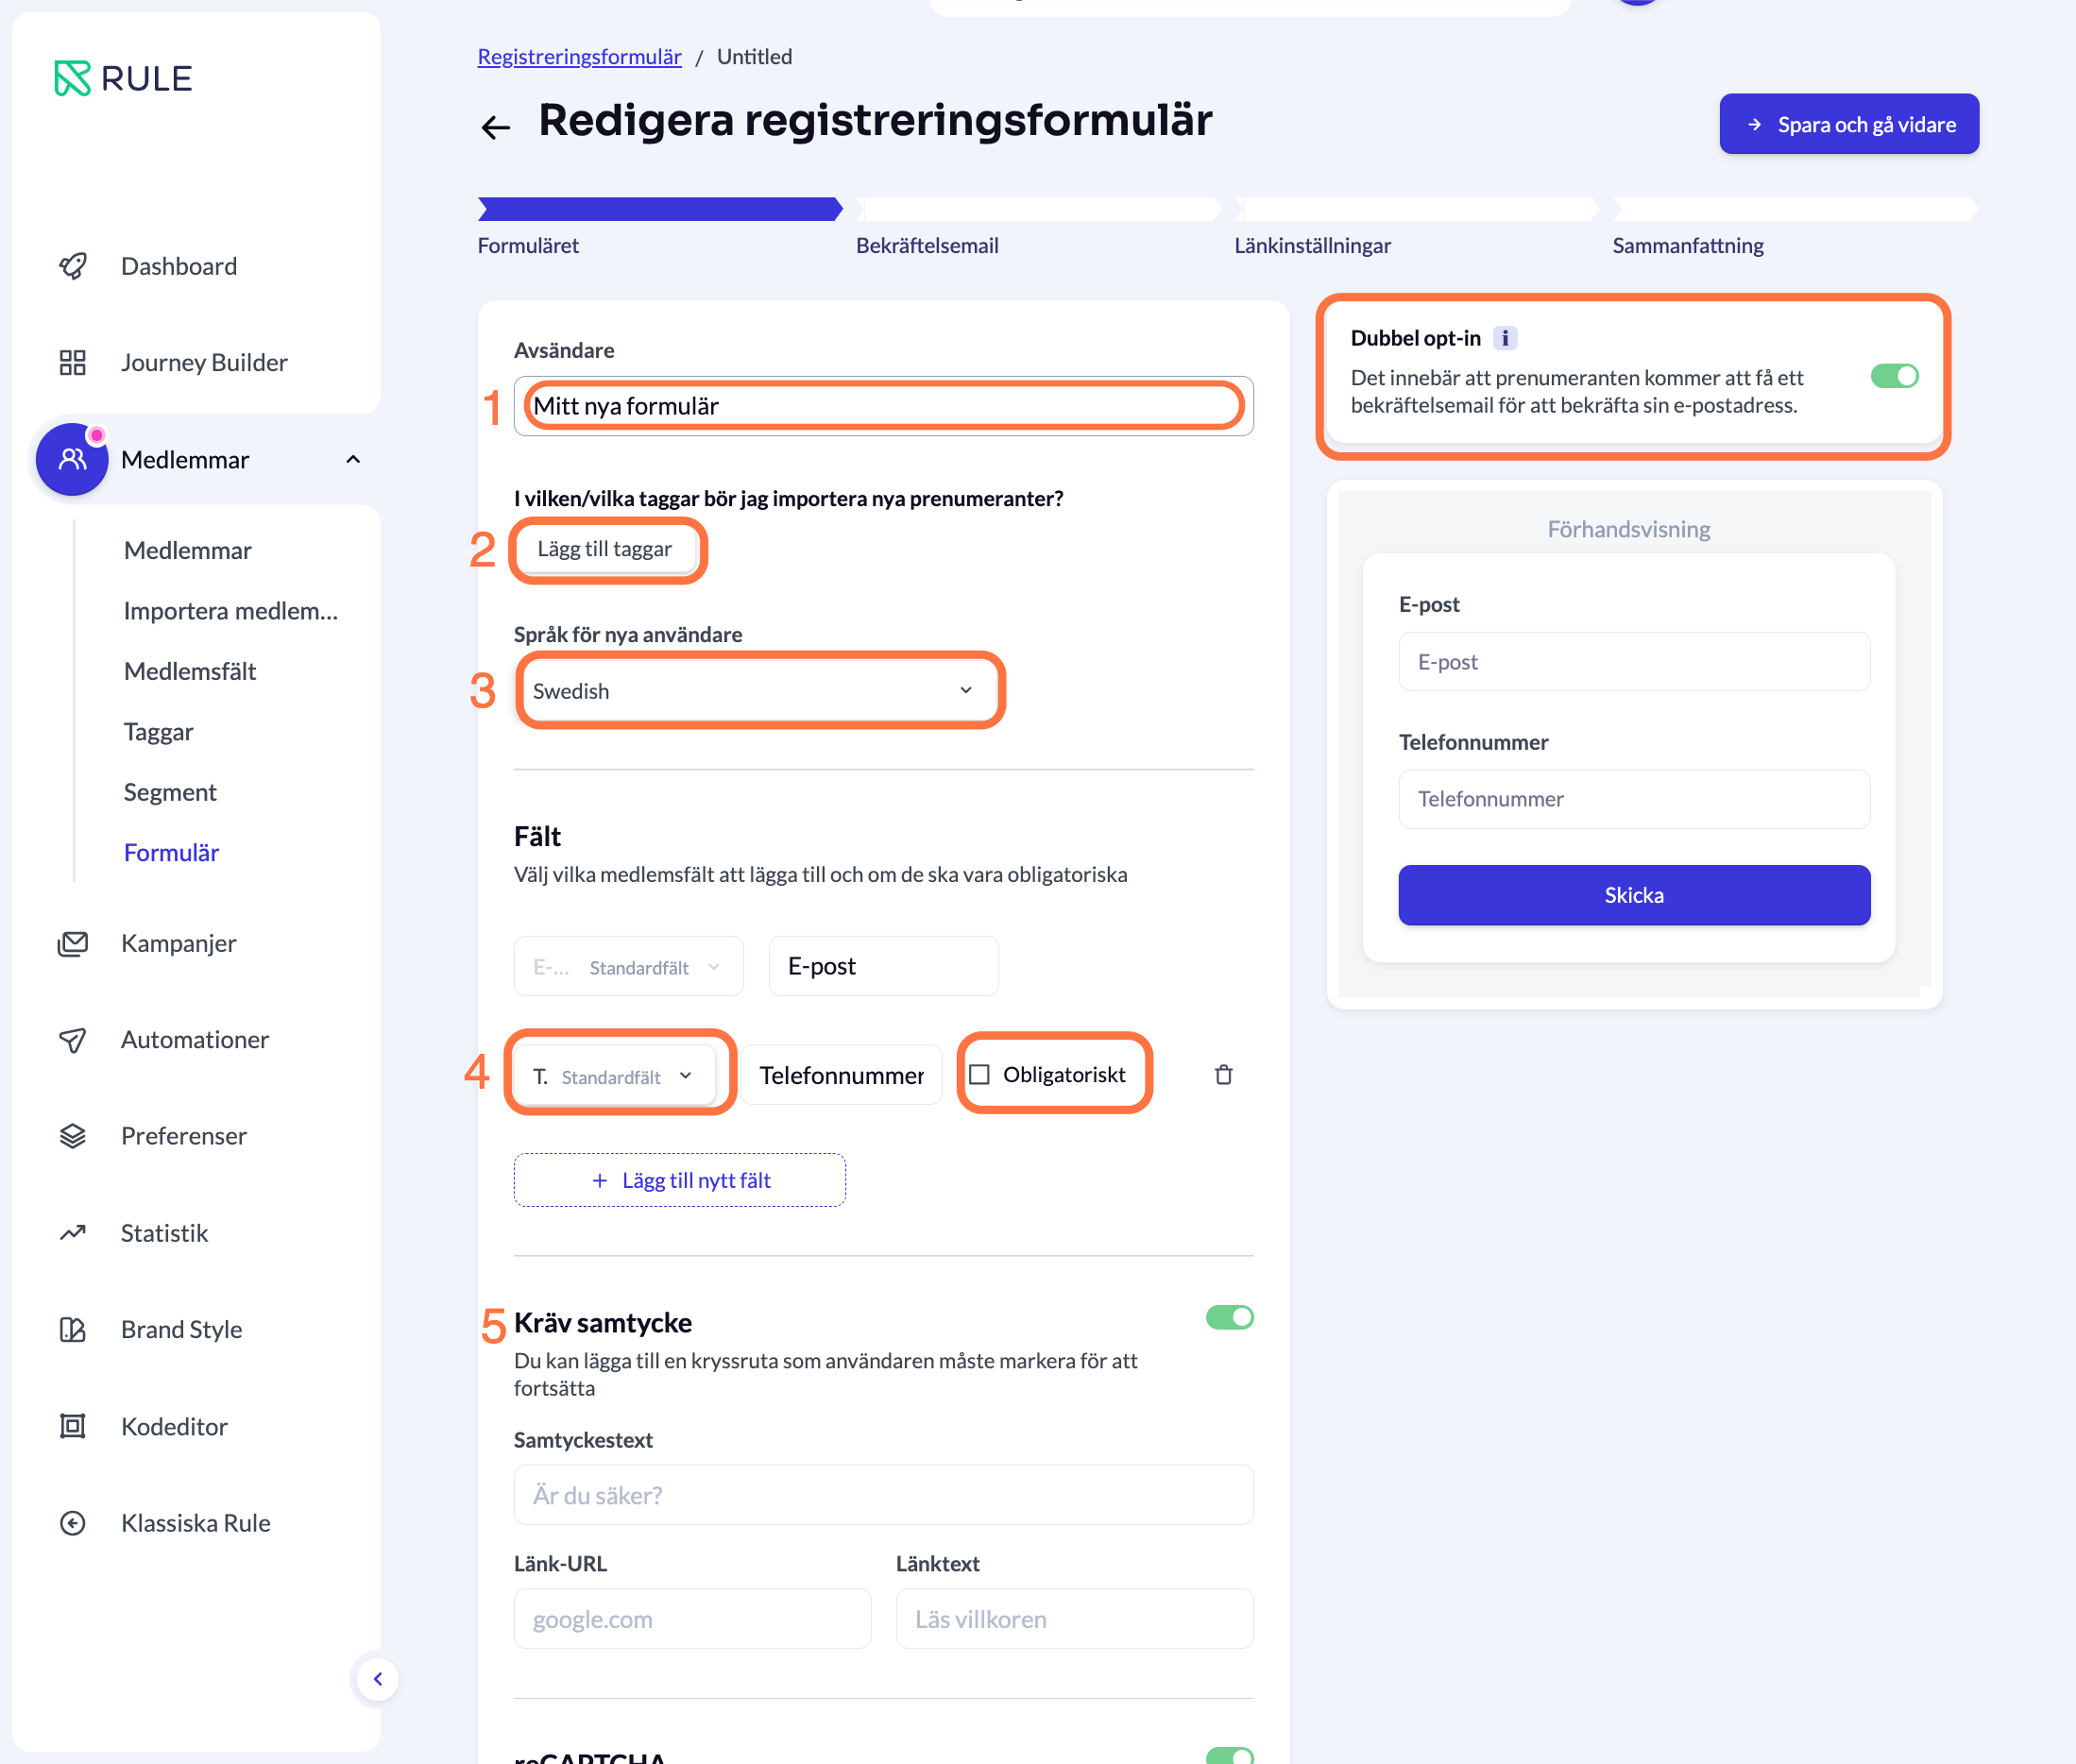Delete the Telefonnummer field with the trash icon
Screen dimensions: 2076x1764
pos(1223,1075)
